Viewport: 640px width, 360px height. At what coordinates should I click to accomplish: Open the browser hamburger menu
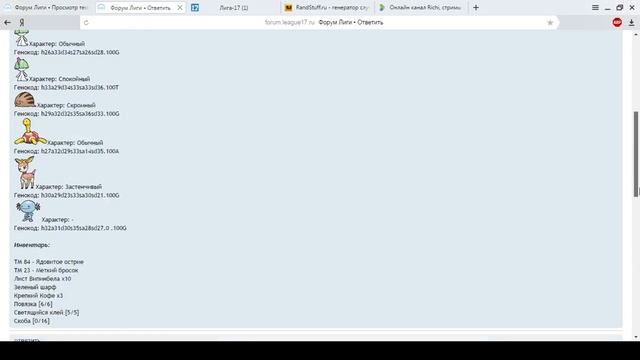pos(596,8)
